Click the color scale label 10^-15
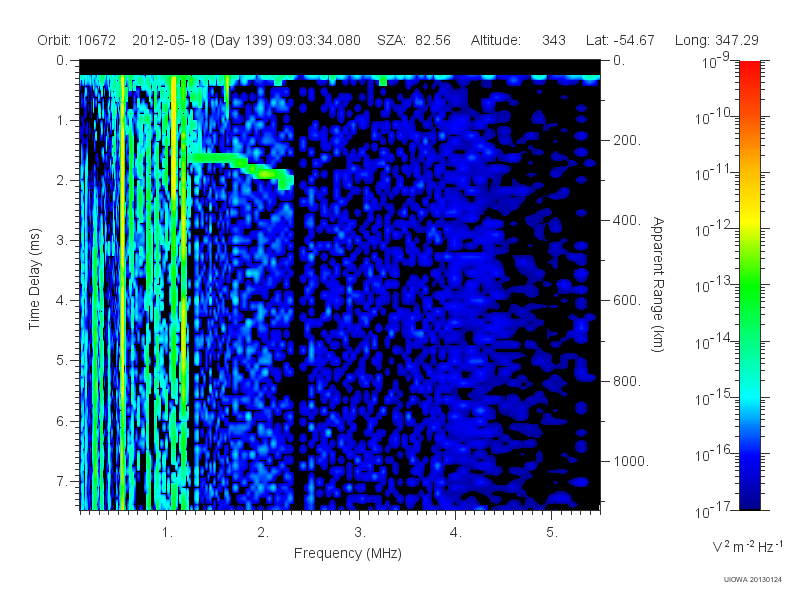Screen dimensions: 800x600 click(713, 397)
